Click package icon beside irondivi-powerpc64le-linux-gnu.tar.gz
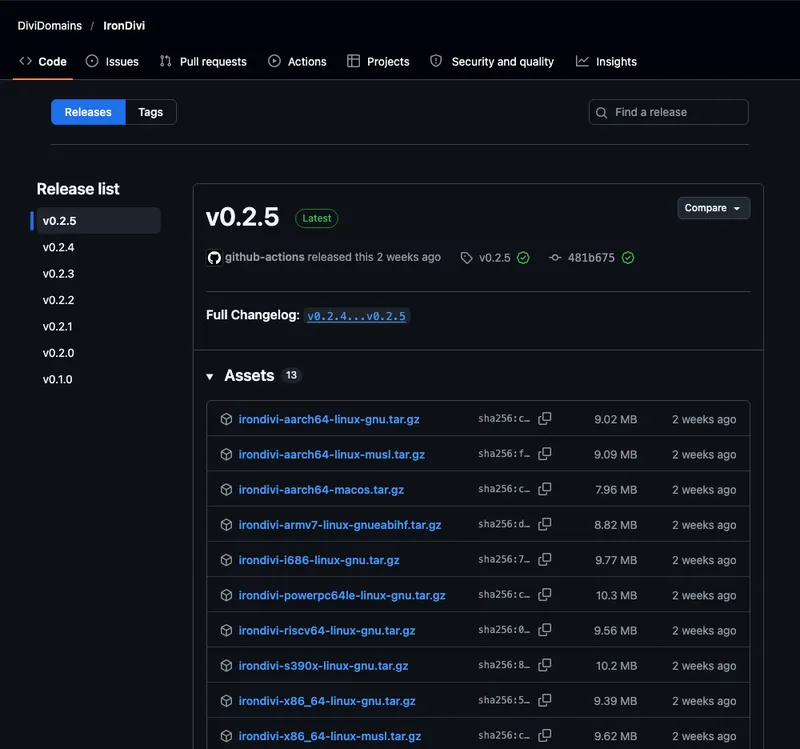 tap(226, 595)
